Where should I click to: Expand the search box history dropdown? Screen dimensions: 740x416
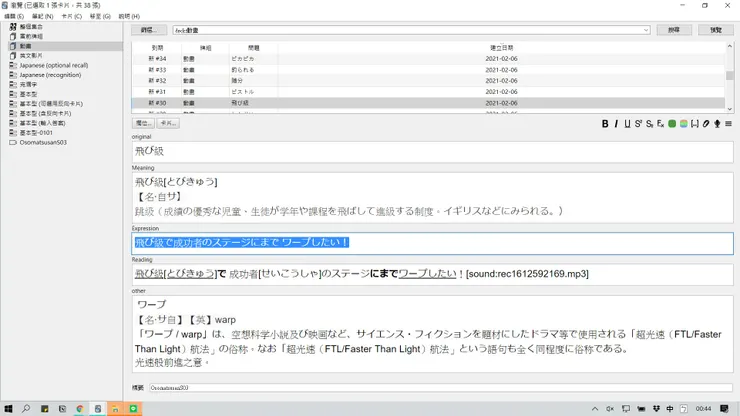coord(646,30)
